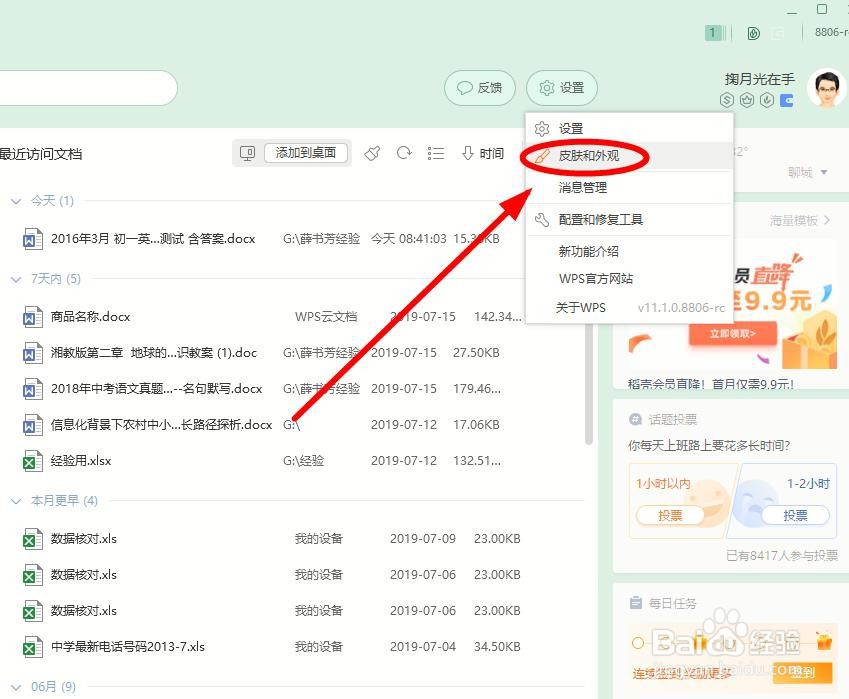Click 每日任务 clipboard icon
This screenshot has height=699, width=849.
tap(636, 603)
